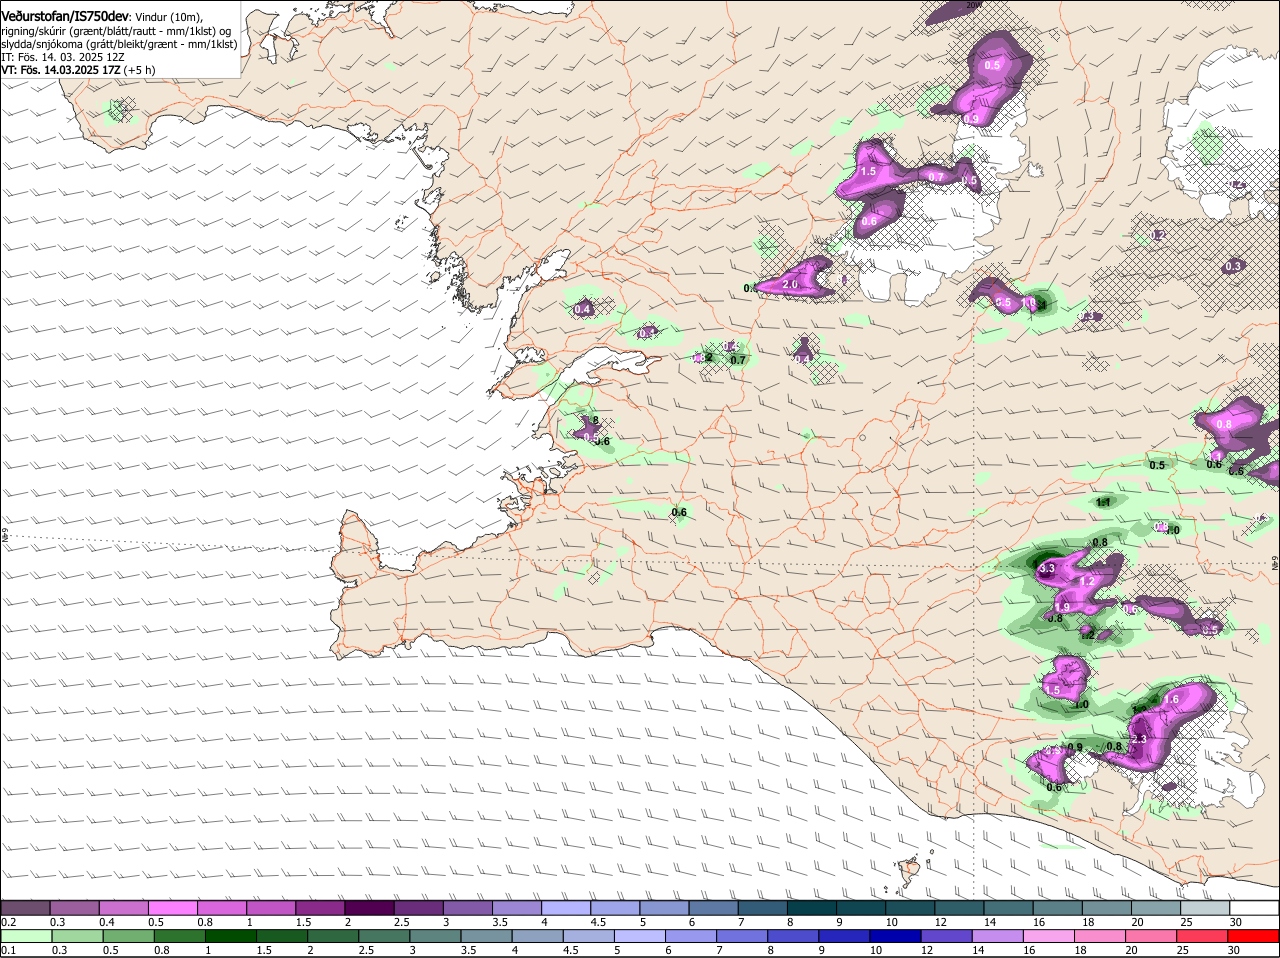Click the Veðurstofan/IS750dev title text
Viewport: 1280px width, 958px height.
65,16
